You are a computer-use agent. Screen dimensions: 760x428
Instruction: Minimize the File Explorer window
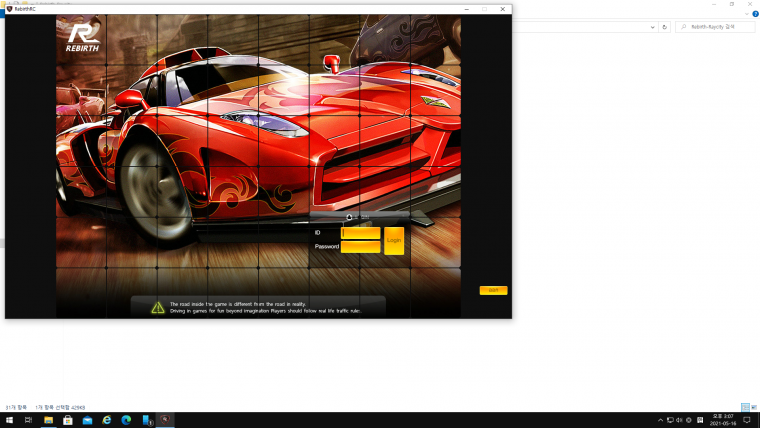[x=714, y=4]
